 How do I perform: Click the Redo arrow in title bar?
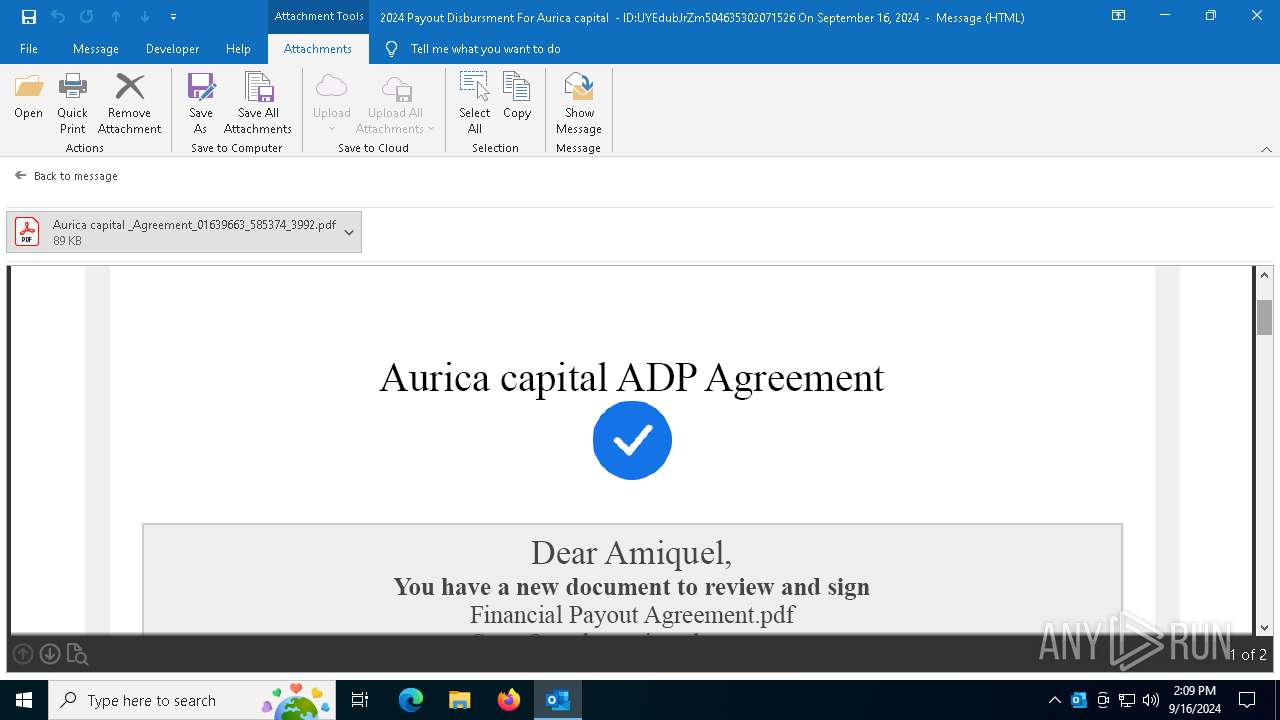pos(87,17)
